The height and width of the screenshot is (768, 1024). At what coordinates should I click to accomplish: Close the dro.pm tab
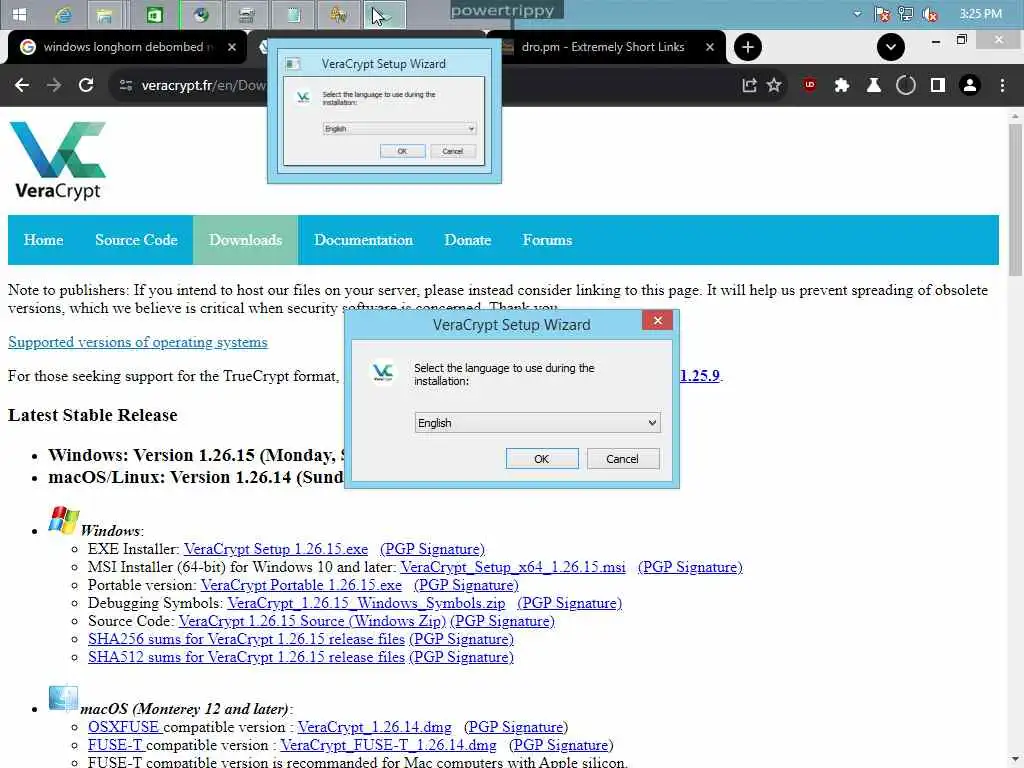click(x=710, y=47)
